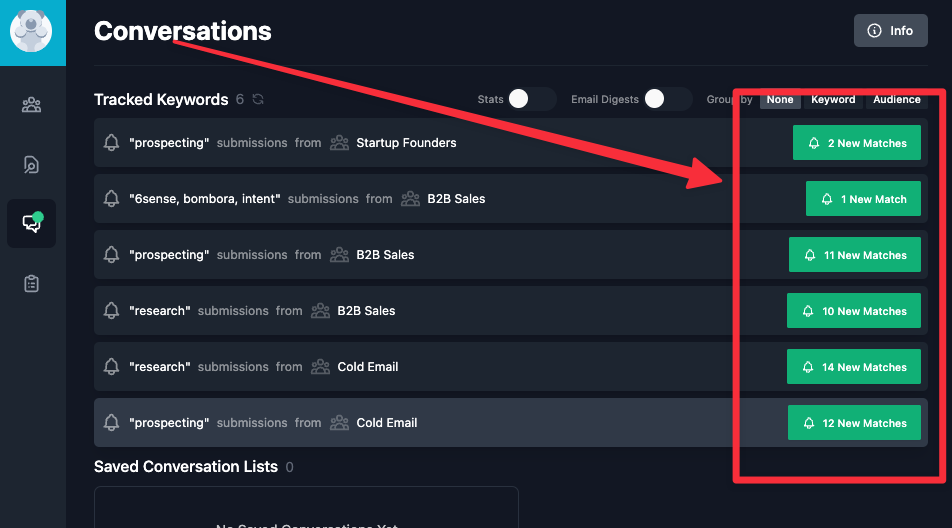Viewport: 952px width, 528px height.
Task: Open the clipboard list sidebar icon
Action: [32, 283]
